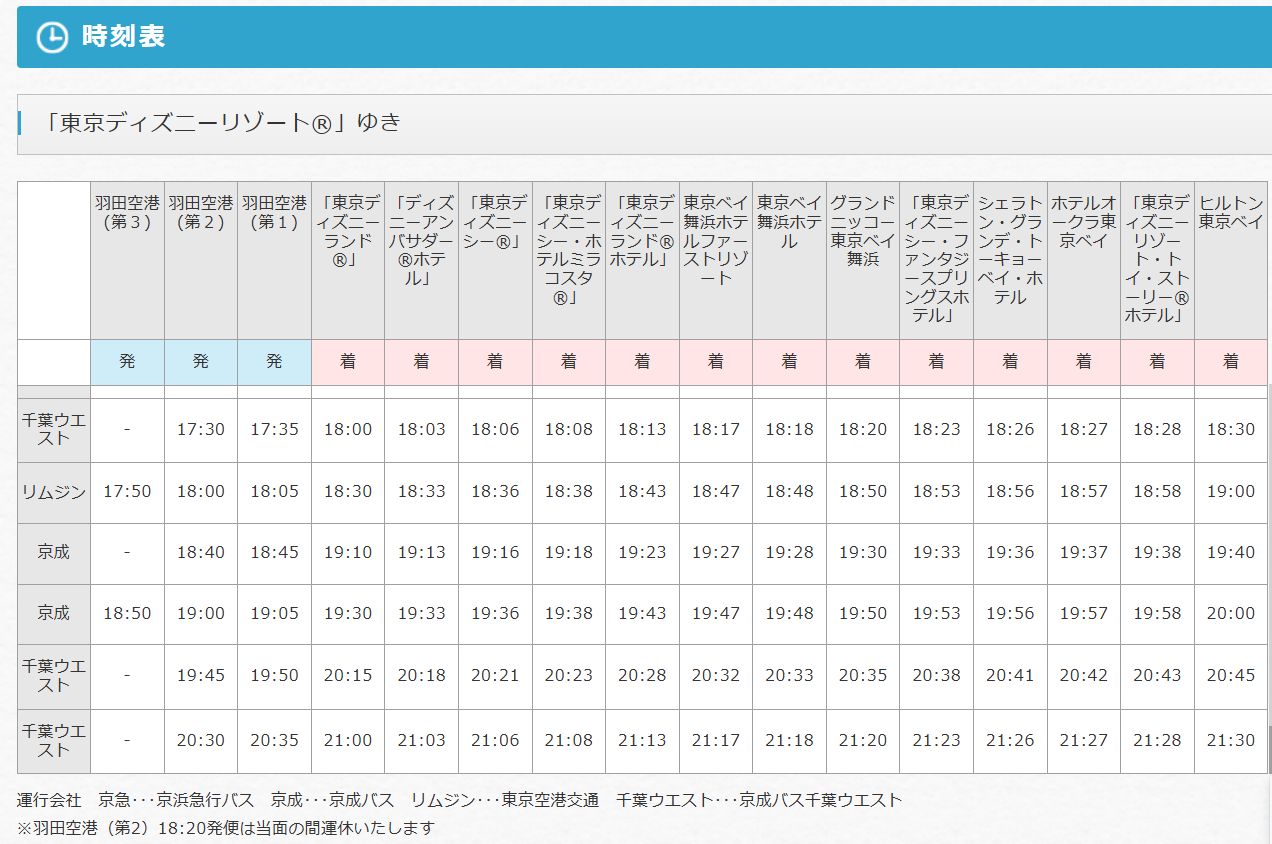Click the 19:43 arrival time cell
This screenshot has height=844, width=1272.
(x=642, y=614)
